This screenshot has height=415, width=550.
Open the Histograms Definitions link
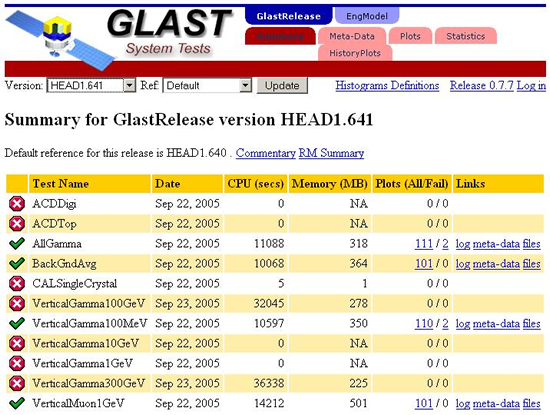387,85
